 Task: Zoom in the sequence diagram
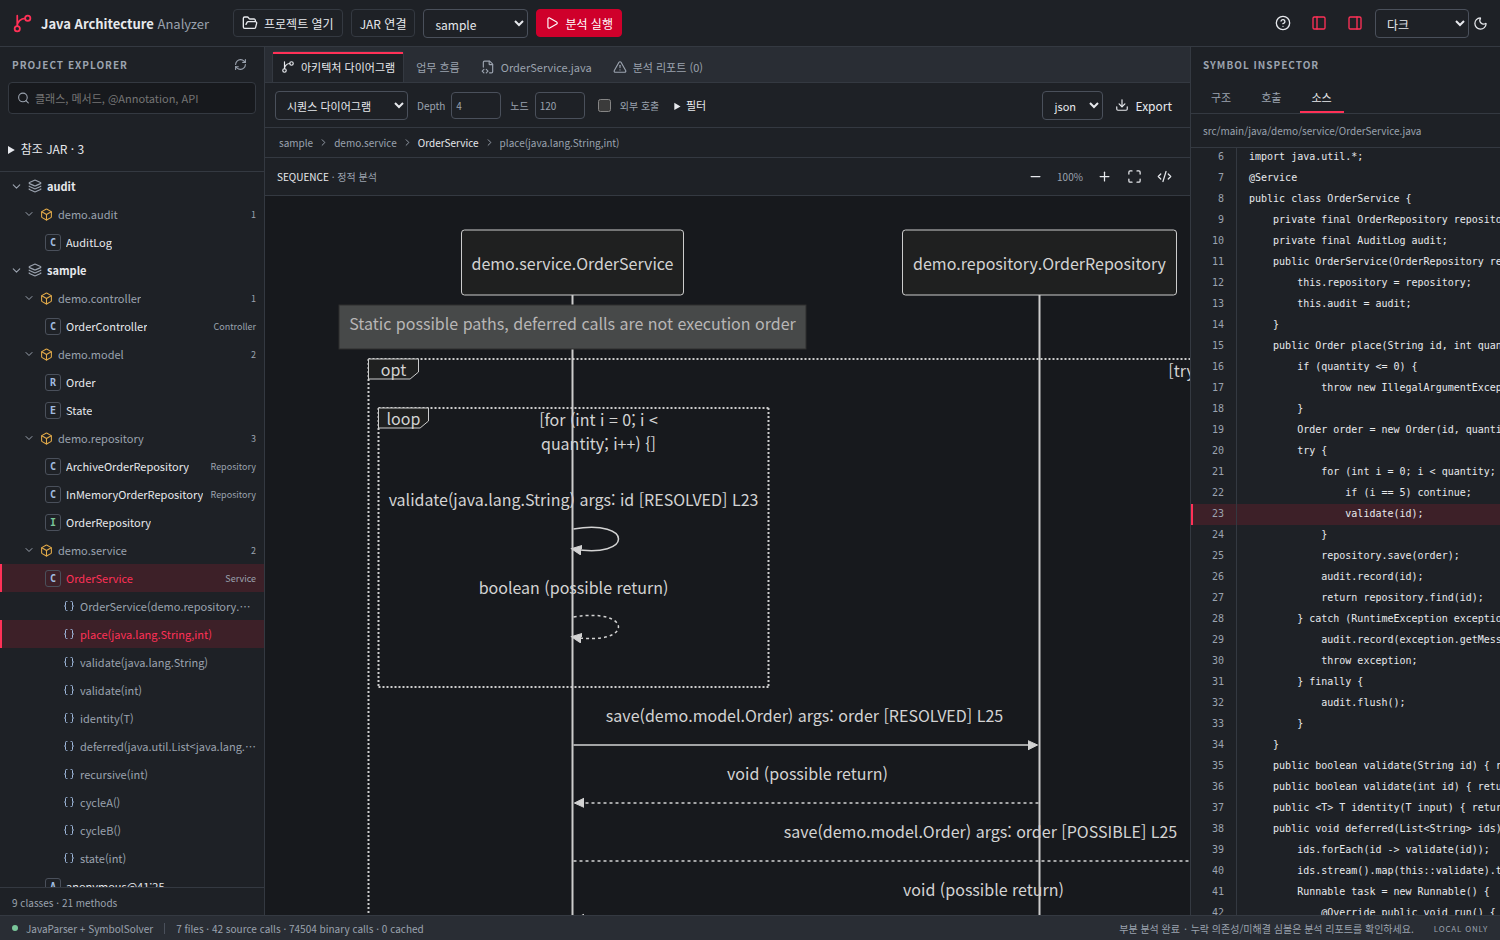point(1104,177)
